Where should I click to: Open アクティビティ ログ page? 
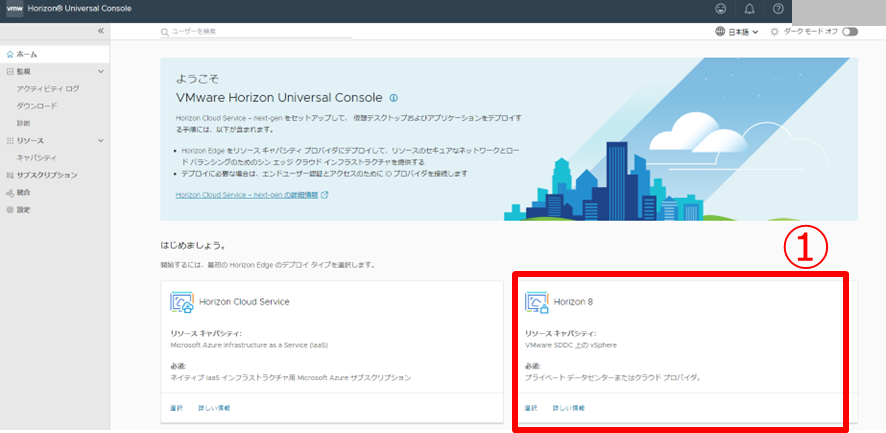pos(48,89)
